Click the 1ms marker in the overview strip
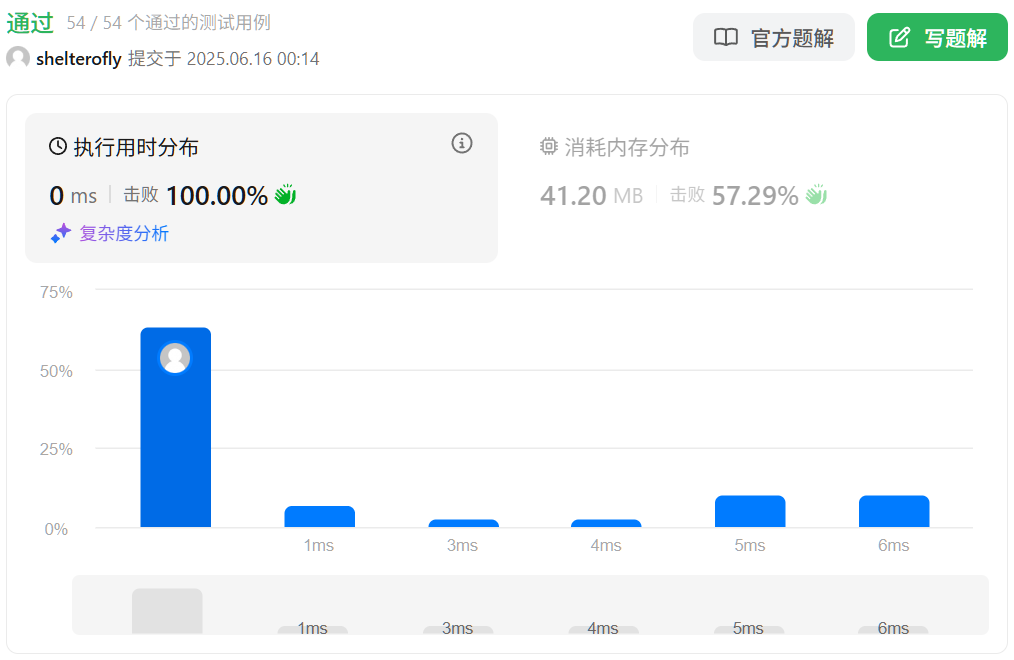 pyautogui.click(x=312, y=629)
